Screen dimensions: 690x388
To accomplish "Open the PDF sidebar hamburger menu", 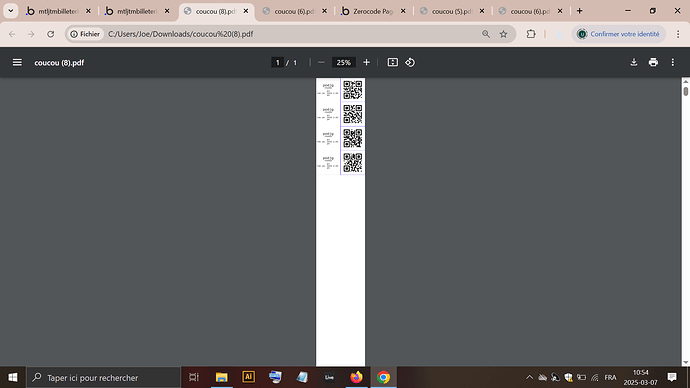I will coord(17,62).
